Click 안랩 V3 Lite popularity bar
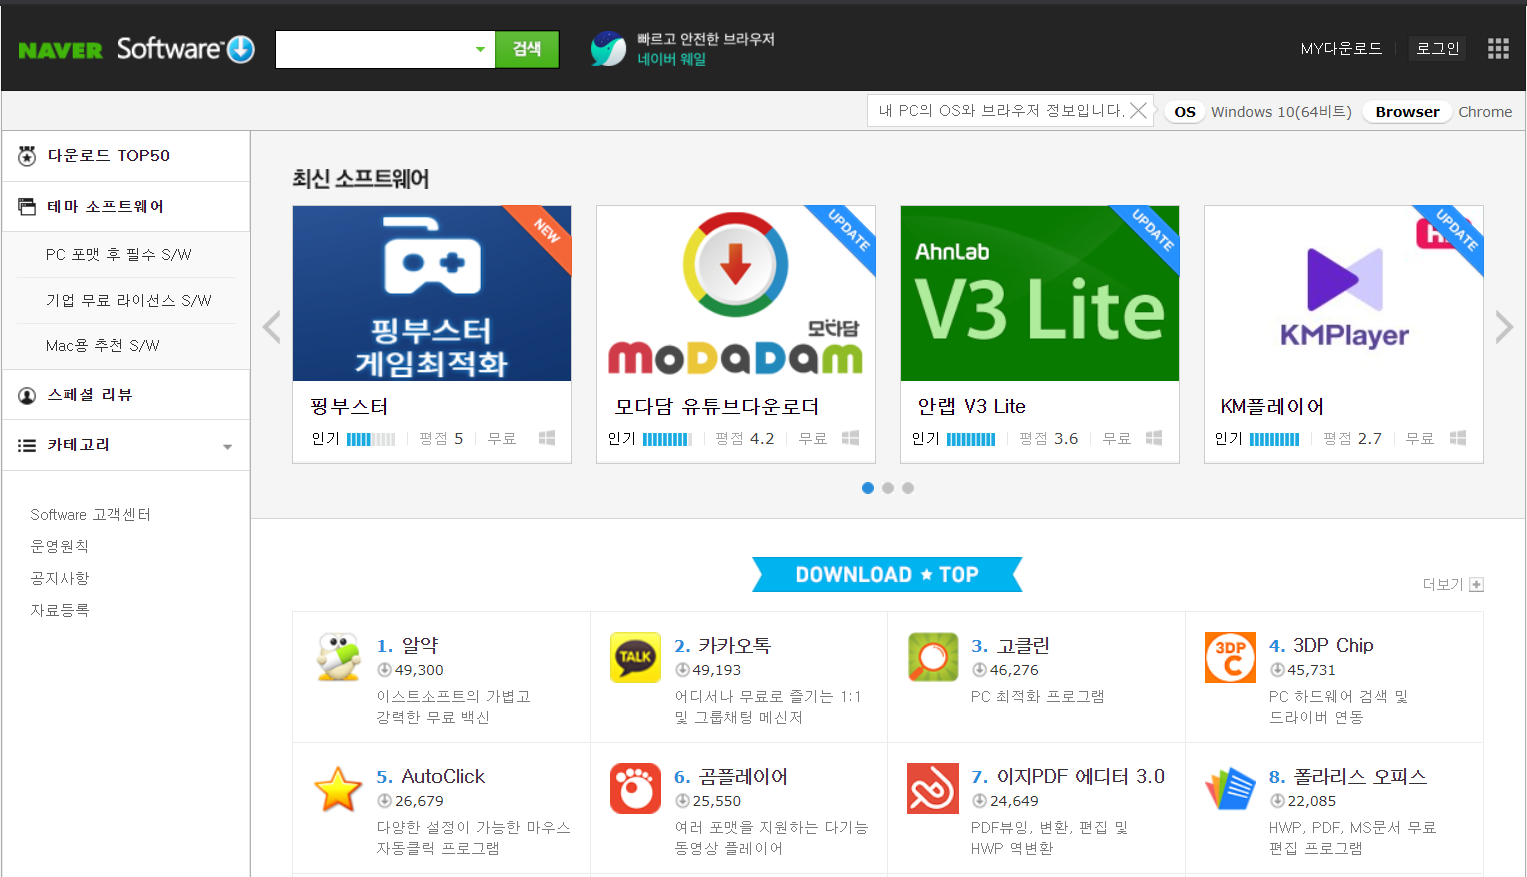The width and height of the screenshot is (1527, 877). [x=971, y=439]
